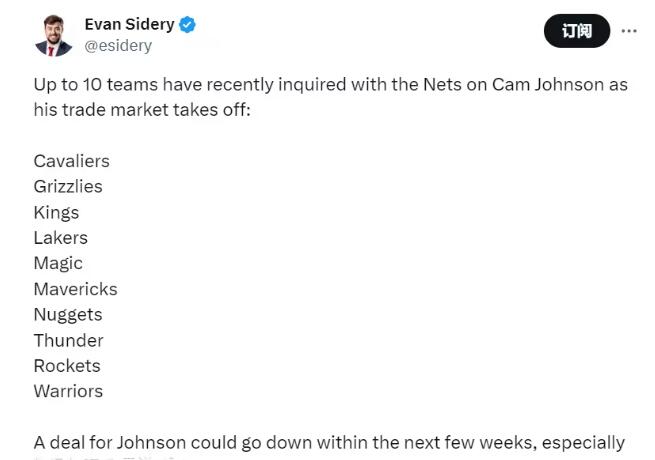Click the word Cavaliers in the list
This screenshot has height=460, width=655.
tap(71, 161)
